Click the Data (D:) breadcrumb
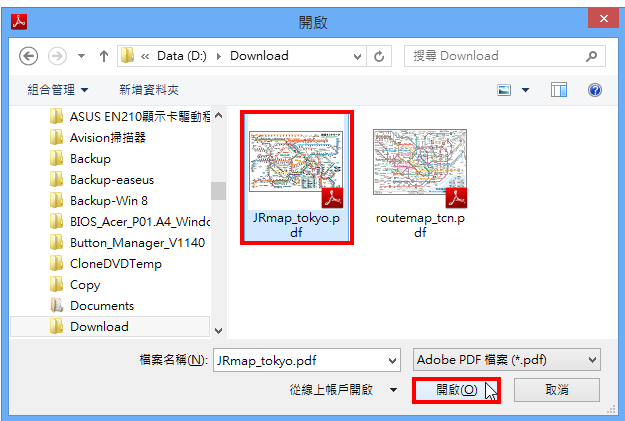Viewport: 625px width, 421px height. [x=182, y=56]
